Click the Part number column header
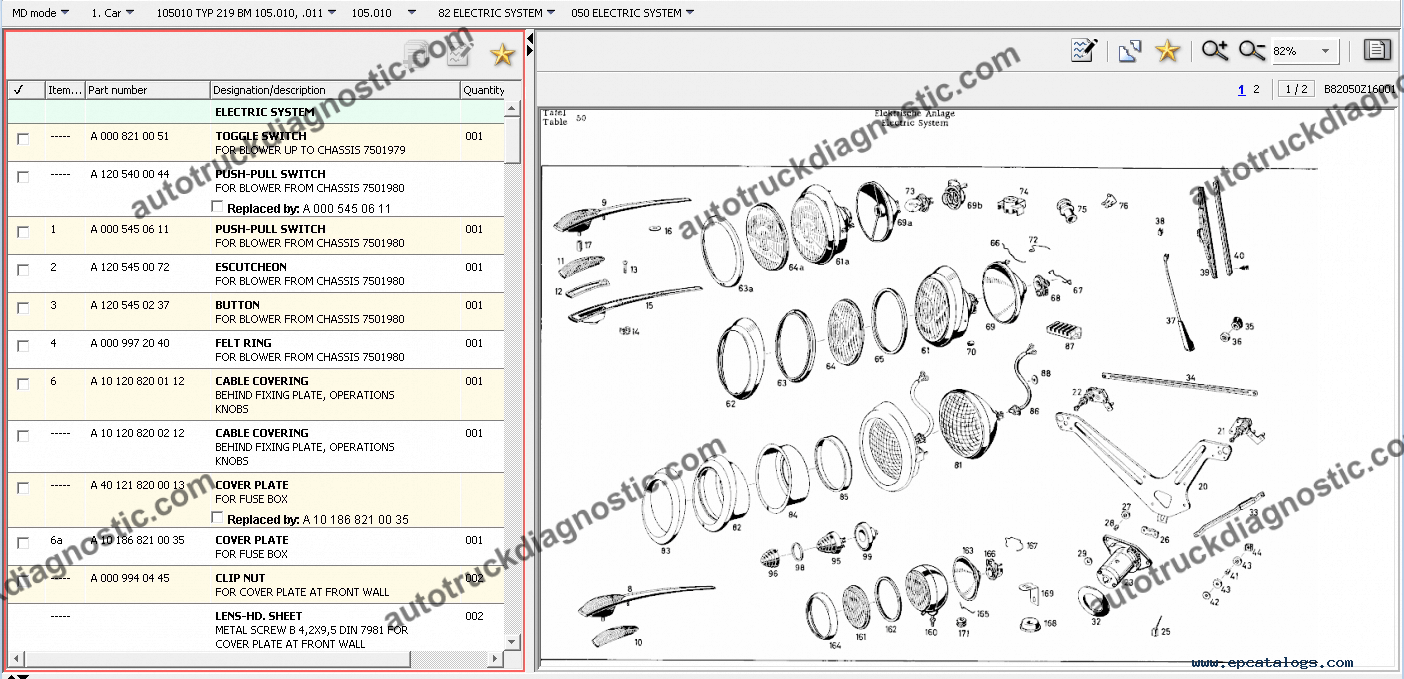Viewport: 1404px width, 679px height. click(x=147, y=90)
